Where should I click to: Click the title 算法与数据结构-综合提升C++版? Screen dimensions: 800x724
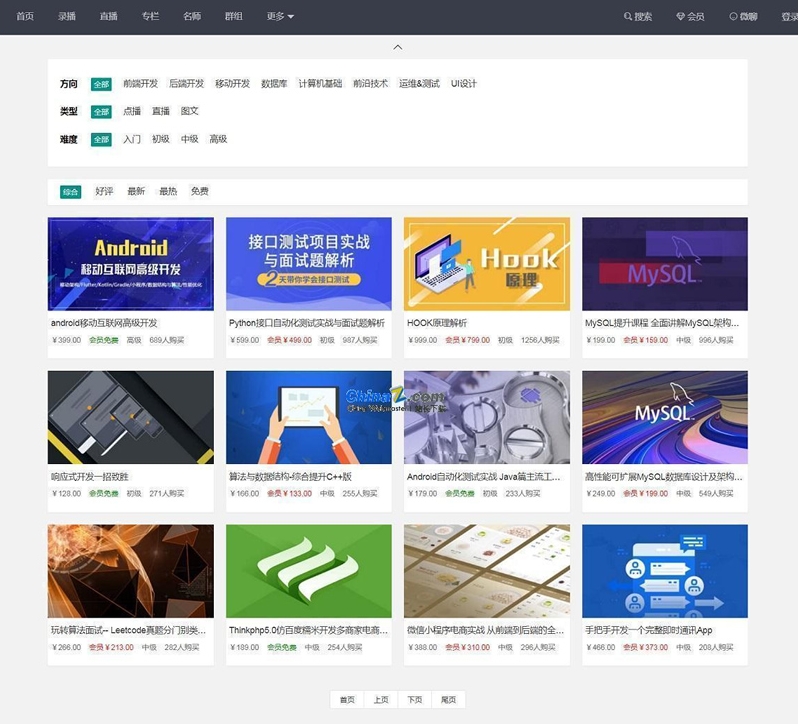point(290,477)
